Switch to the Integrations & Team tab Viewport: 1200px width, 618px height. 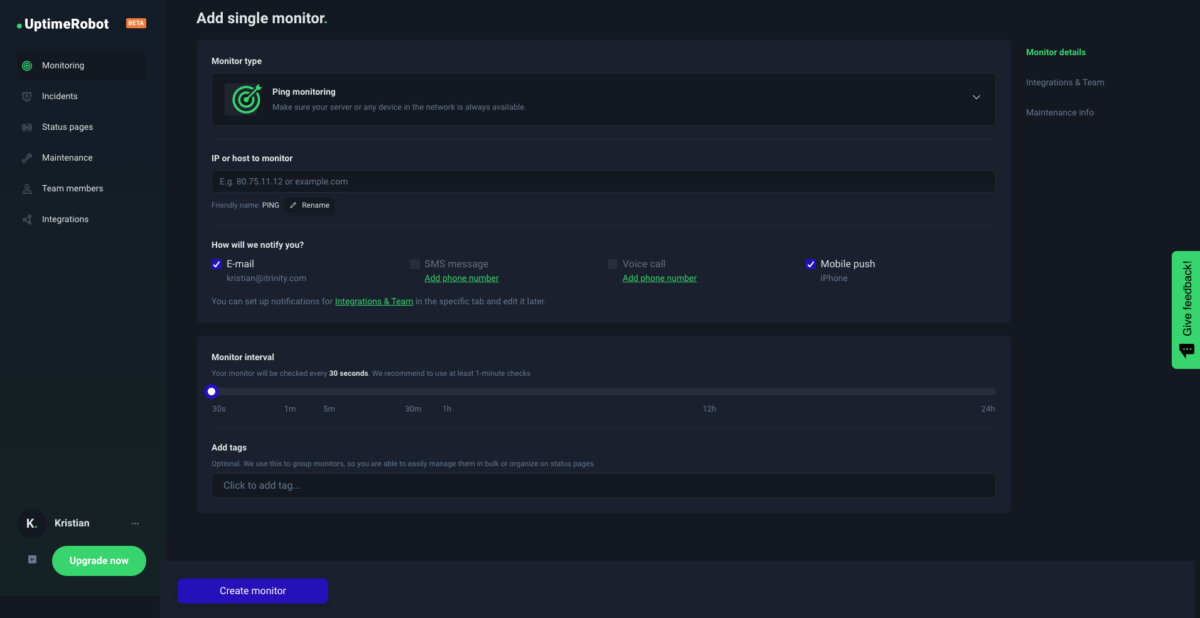1065,82
